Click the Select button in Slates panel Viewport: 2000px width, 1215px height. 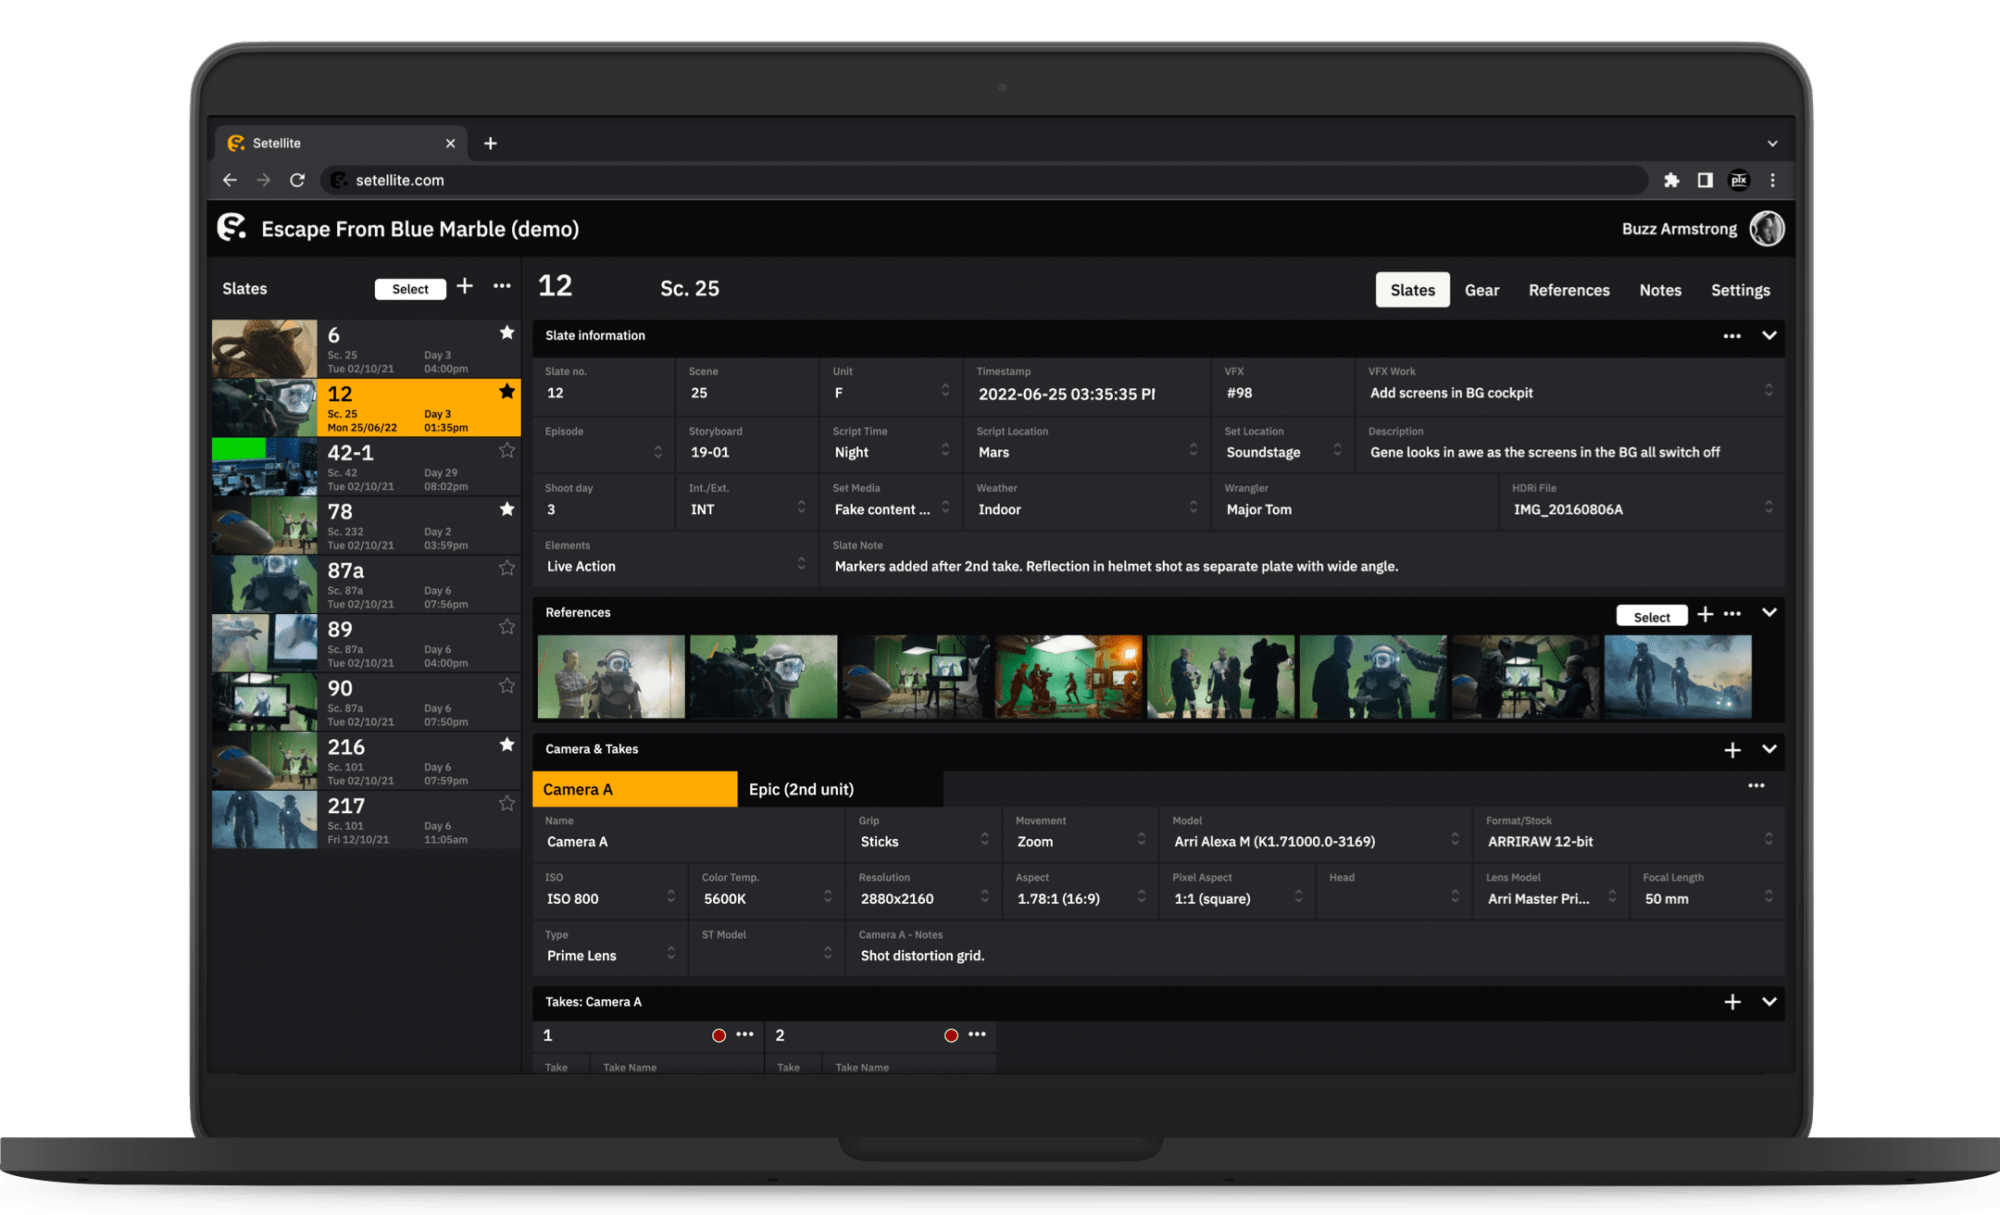(410, 289)
